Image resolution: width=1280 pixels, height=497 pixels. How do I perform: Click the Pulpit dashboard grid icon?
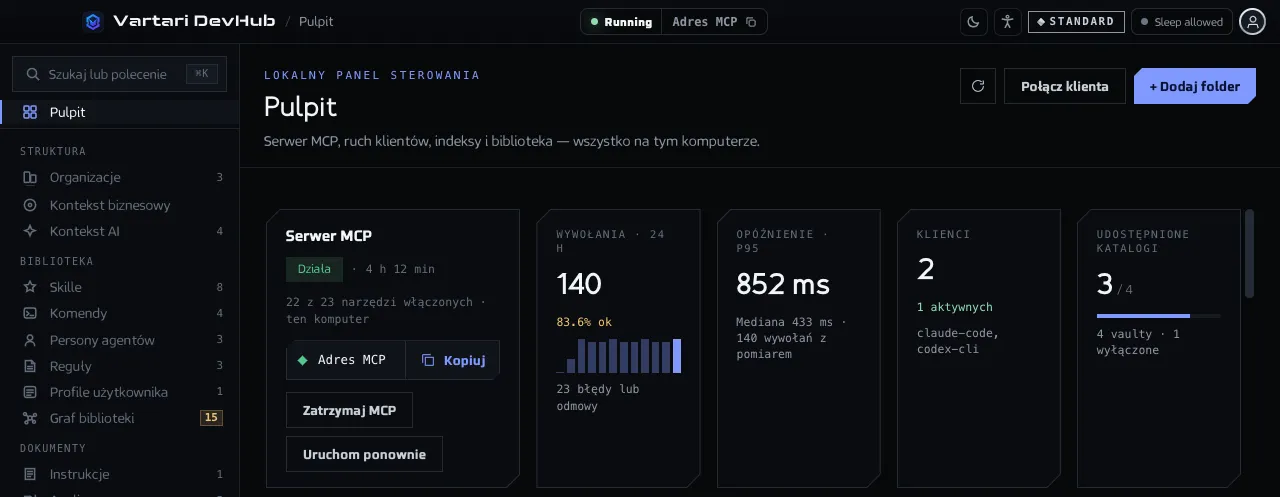coord(30,112)
